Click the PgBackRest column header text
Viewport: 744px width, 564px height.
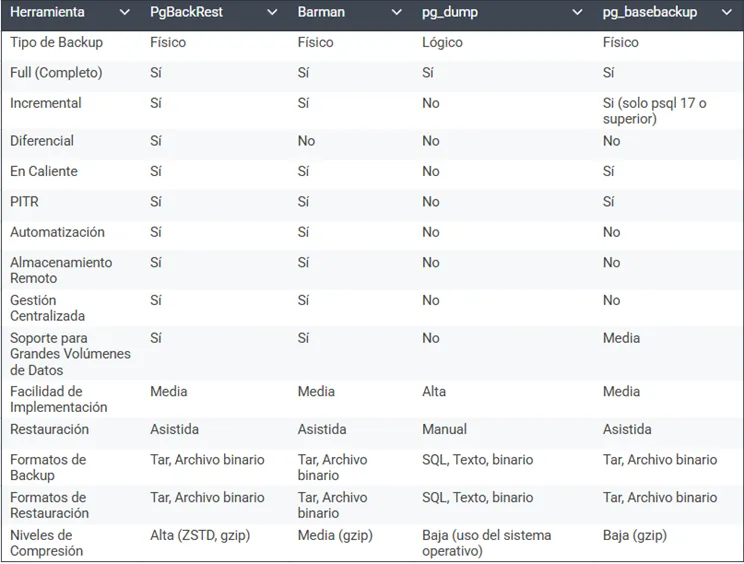coord(186,12)
